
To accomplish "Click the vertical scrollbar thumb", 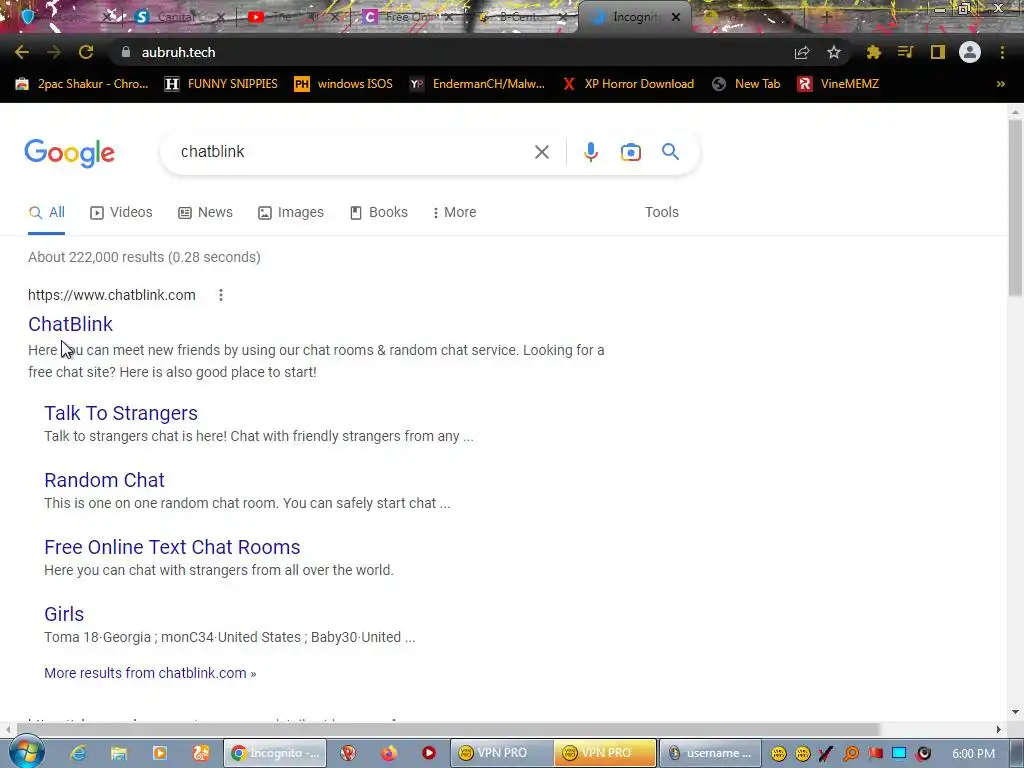I will (1016, 208).
